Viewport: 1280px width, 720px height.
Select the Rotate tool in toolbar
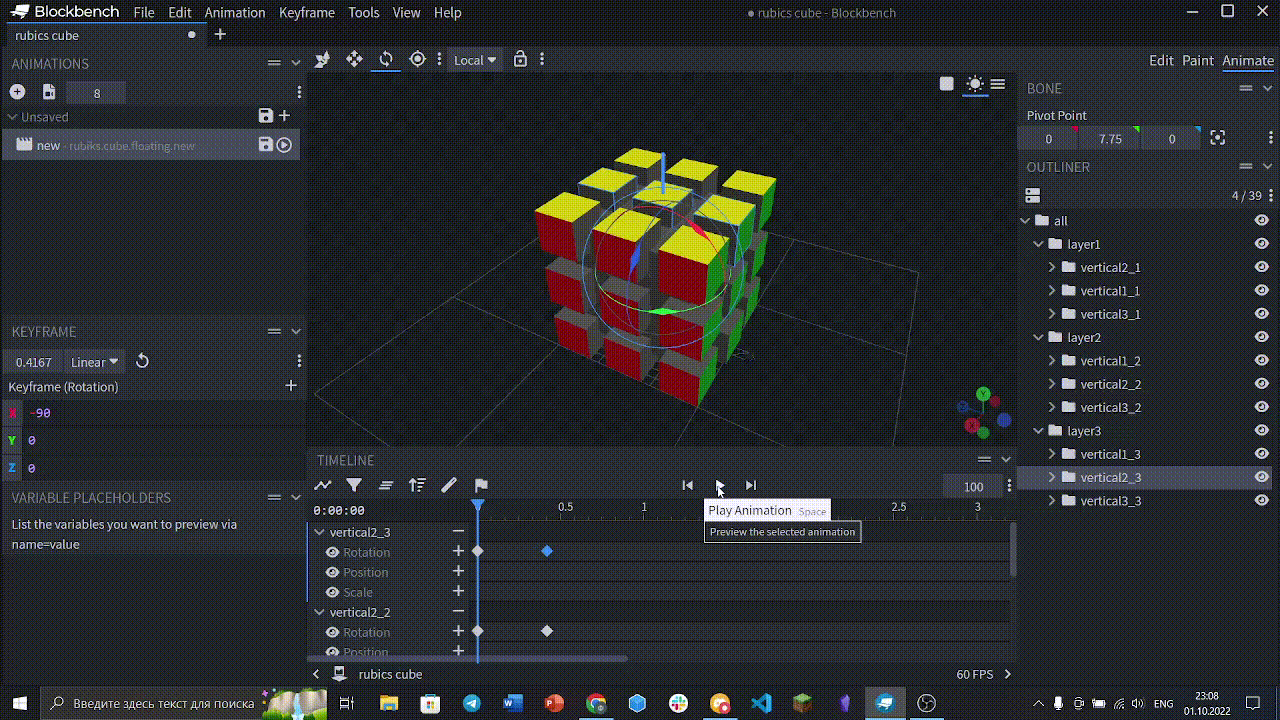coord(386,60)
